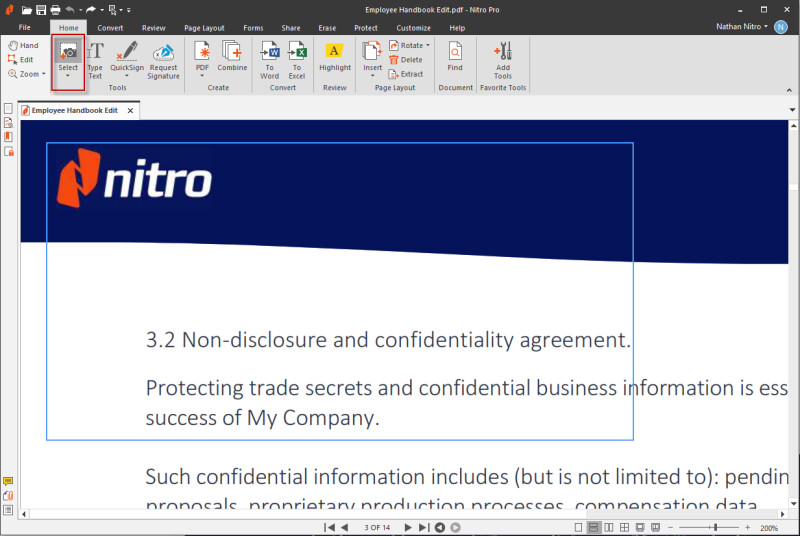Click the Type Text tool

click(95, 59)
